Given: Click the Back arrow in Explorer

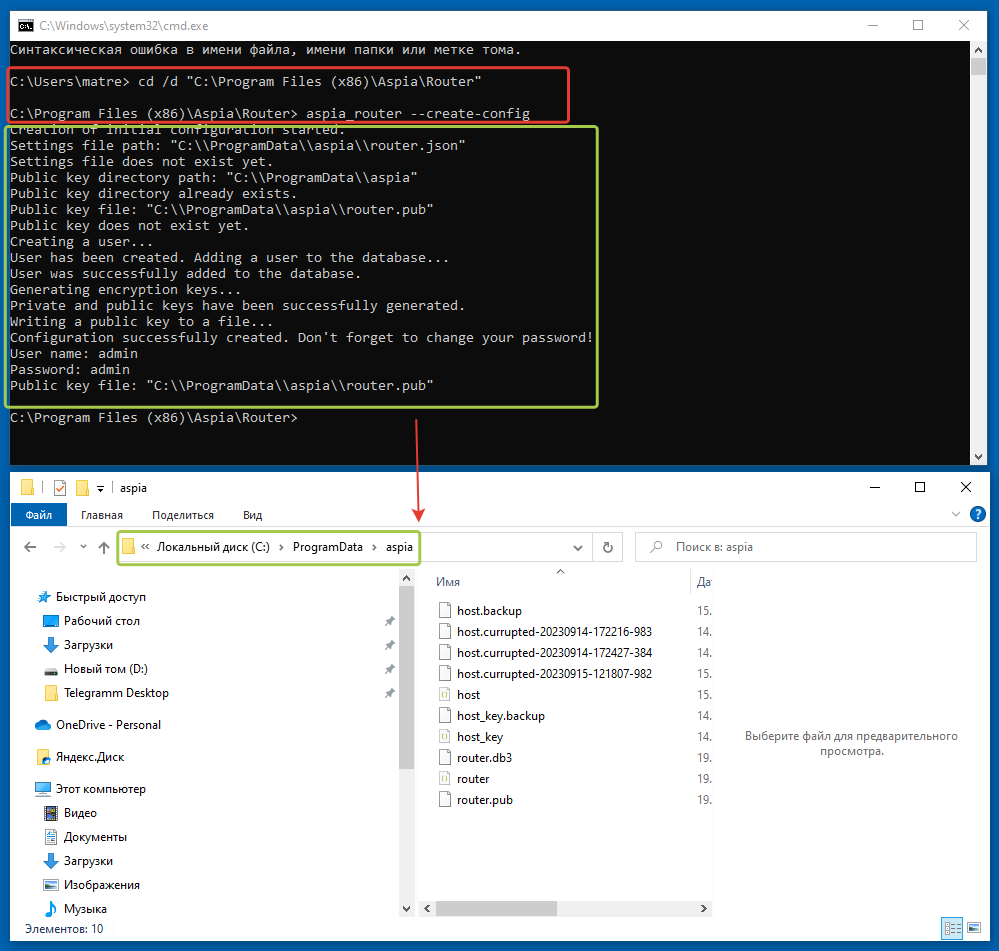Looking at the screenshot, I should click(x=30, y=548).
